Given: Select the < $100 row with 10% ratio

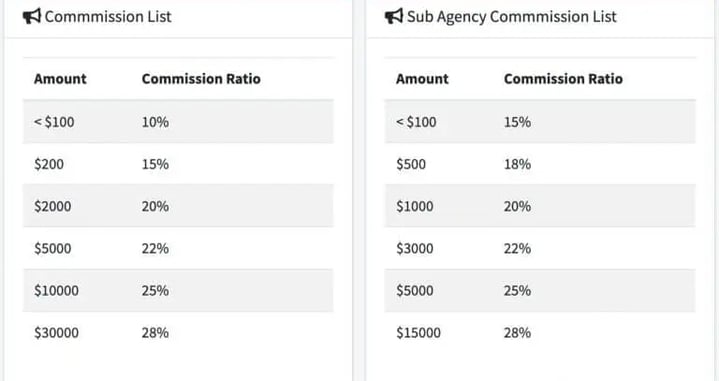Looking at the screenshot, I should [178, 122].
